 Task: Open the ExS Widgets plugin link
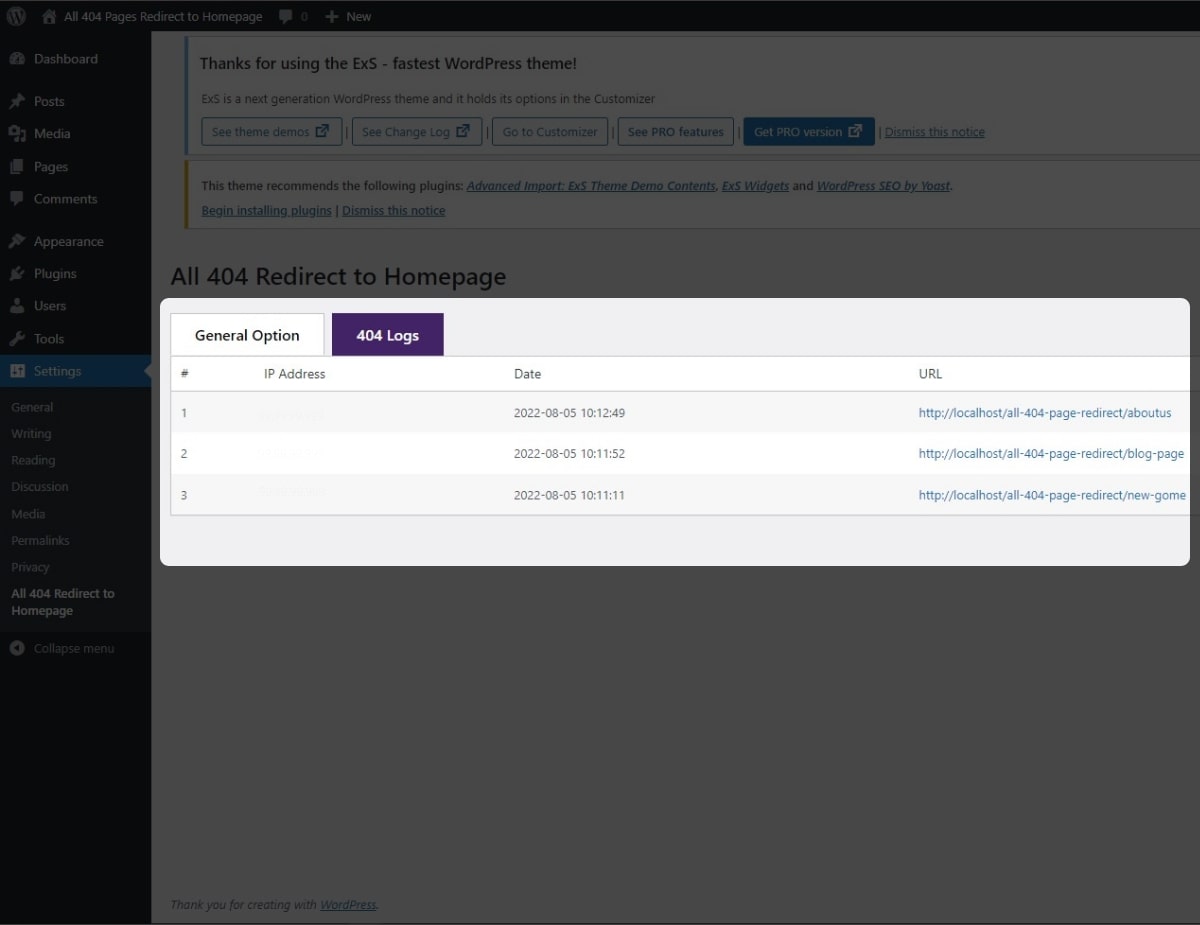pyautogui.click(x=756, y=186)
